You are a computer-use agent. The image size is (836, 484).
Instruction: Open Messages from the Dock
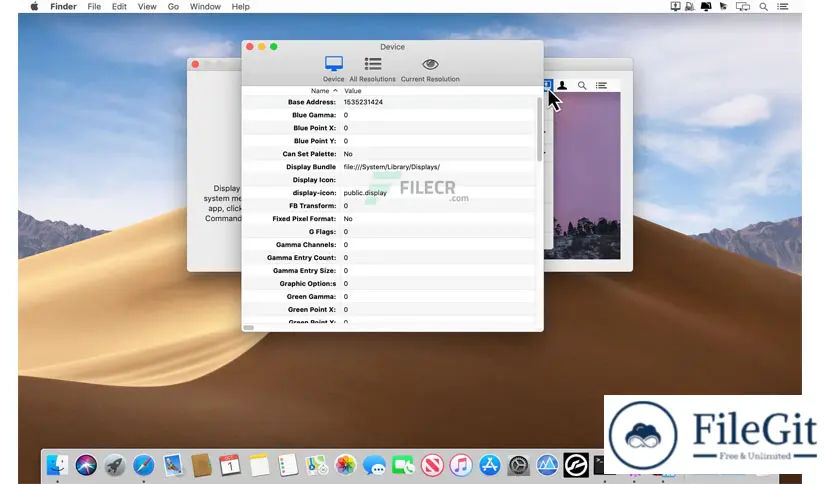(374, 465)
